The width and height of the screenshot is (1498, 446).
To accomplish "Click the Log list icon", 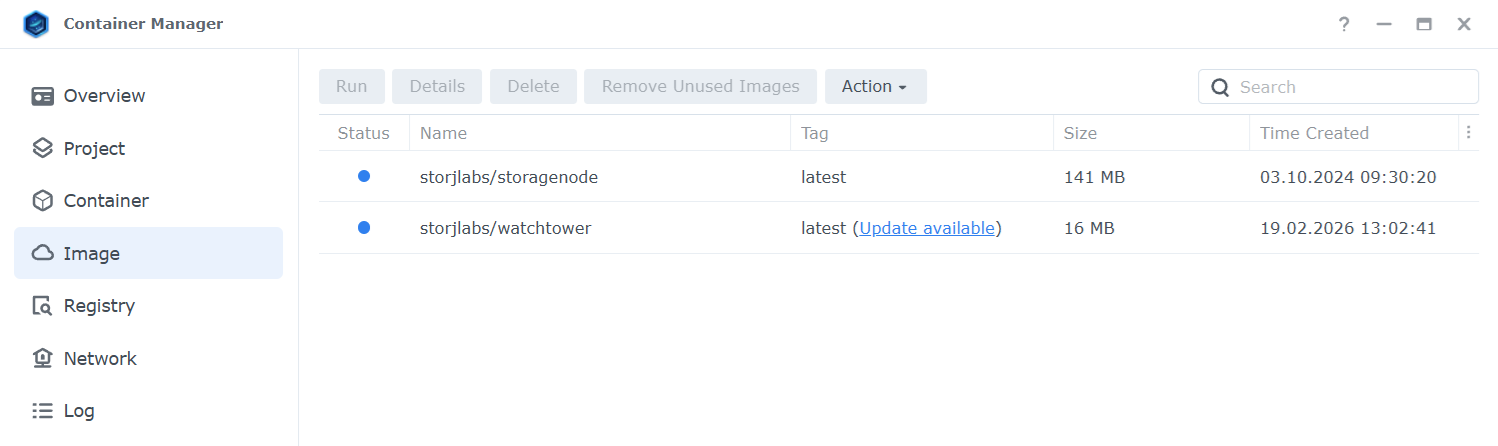I will pyautogui.click(x=42, y=411).
